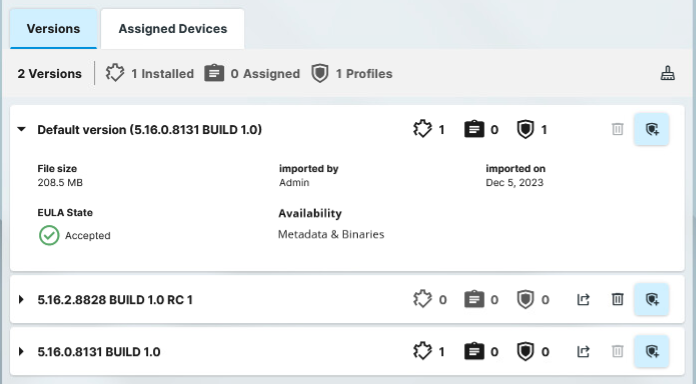
Task: Select the Versions tab
Action: point(53,29)
